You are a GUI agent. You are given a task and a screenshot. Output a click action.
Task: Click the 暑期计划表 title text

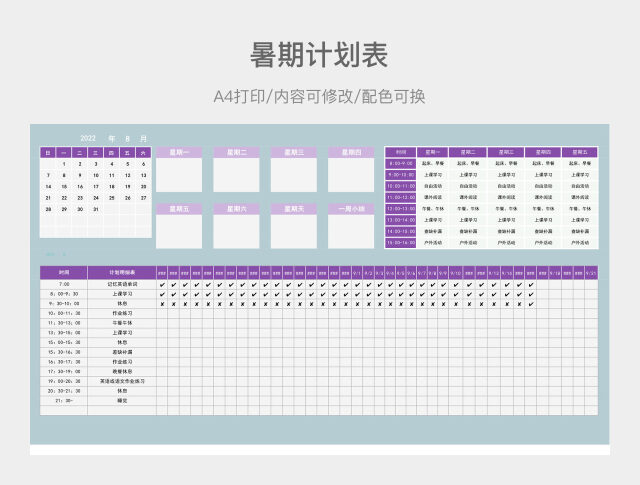click(318, 55)
